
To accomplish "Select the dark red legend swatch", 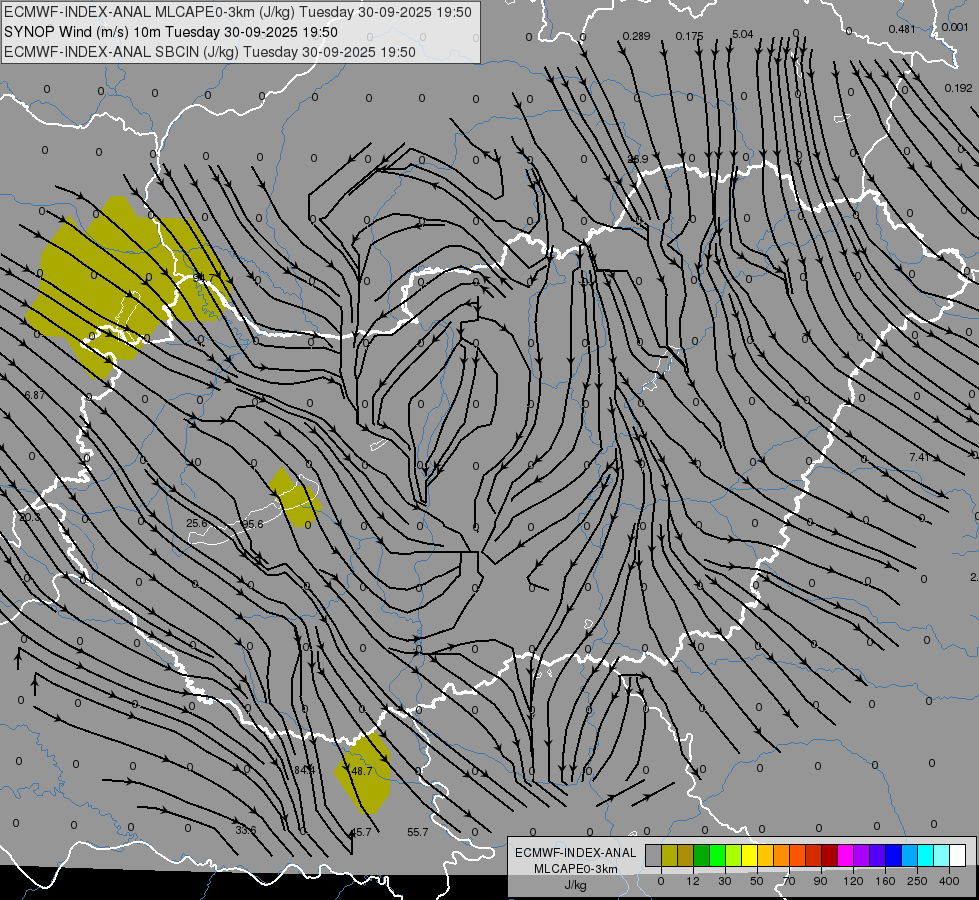I will tap(829, 855).
